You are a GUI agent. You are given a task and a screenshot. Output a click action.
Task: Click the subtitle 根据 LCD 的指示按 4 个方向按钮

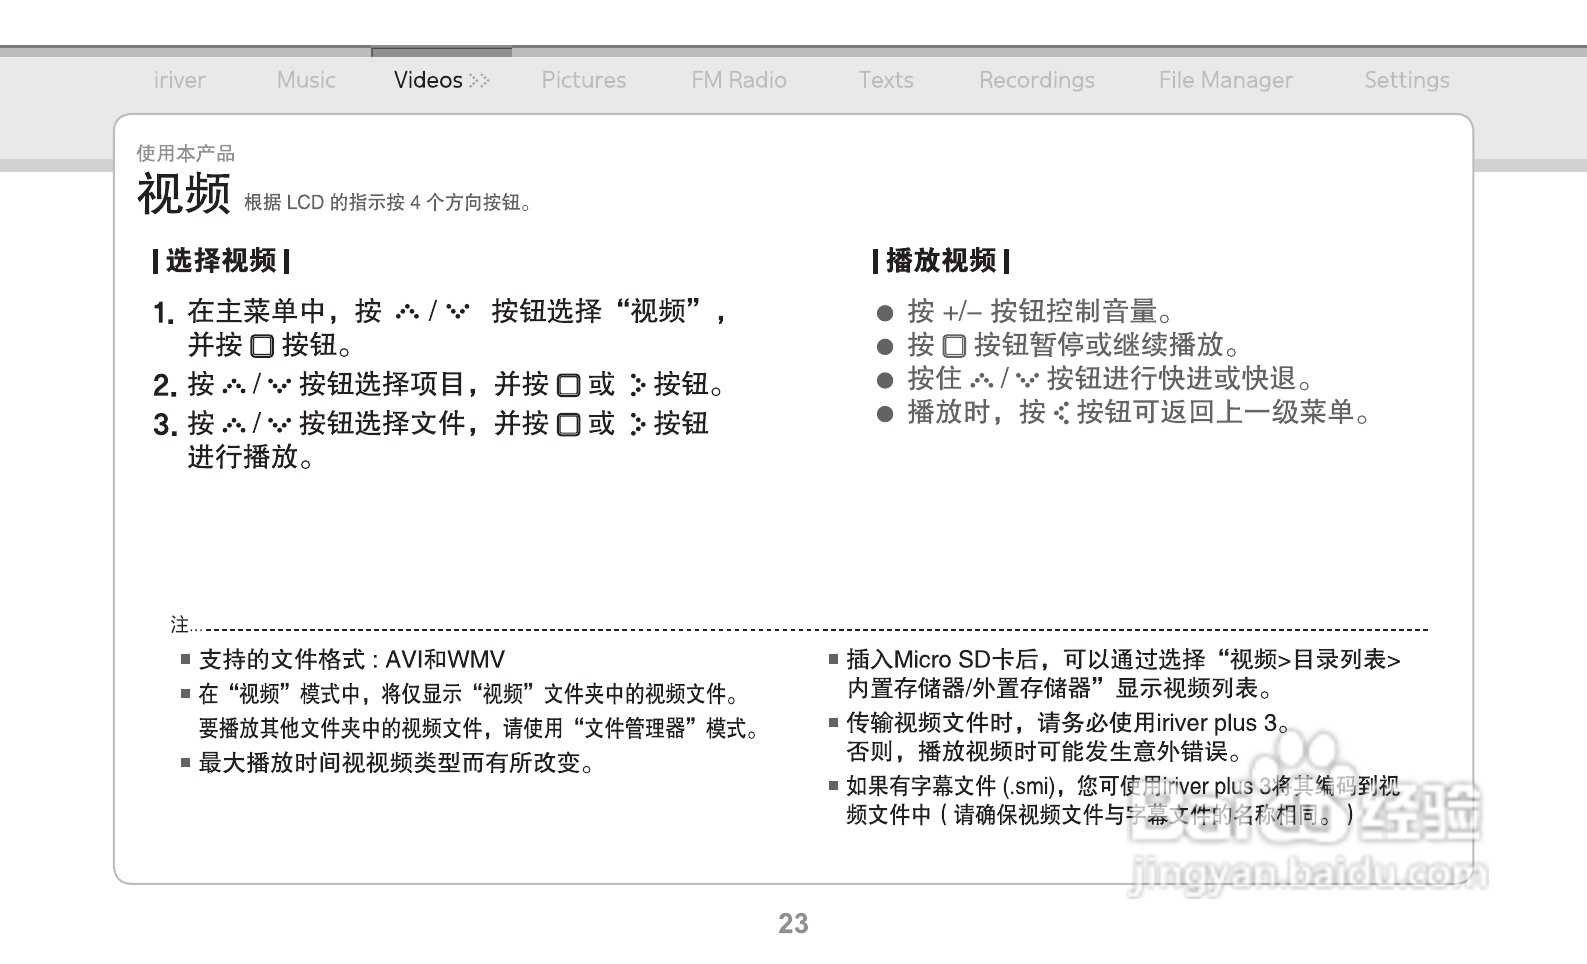[x=388, y=202]
